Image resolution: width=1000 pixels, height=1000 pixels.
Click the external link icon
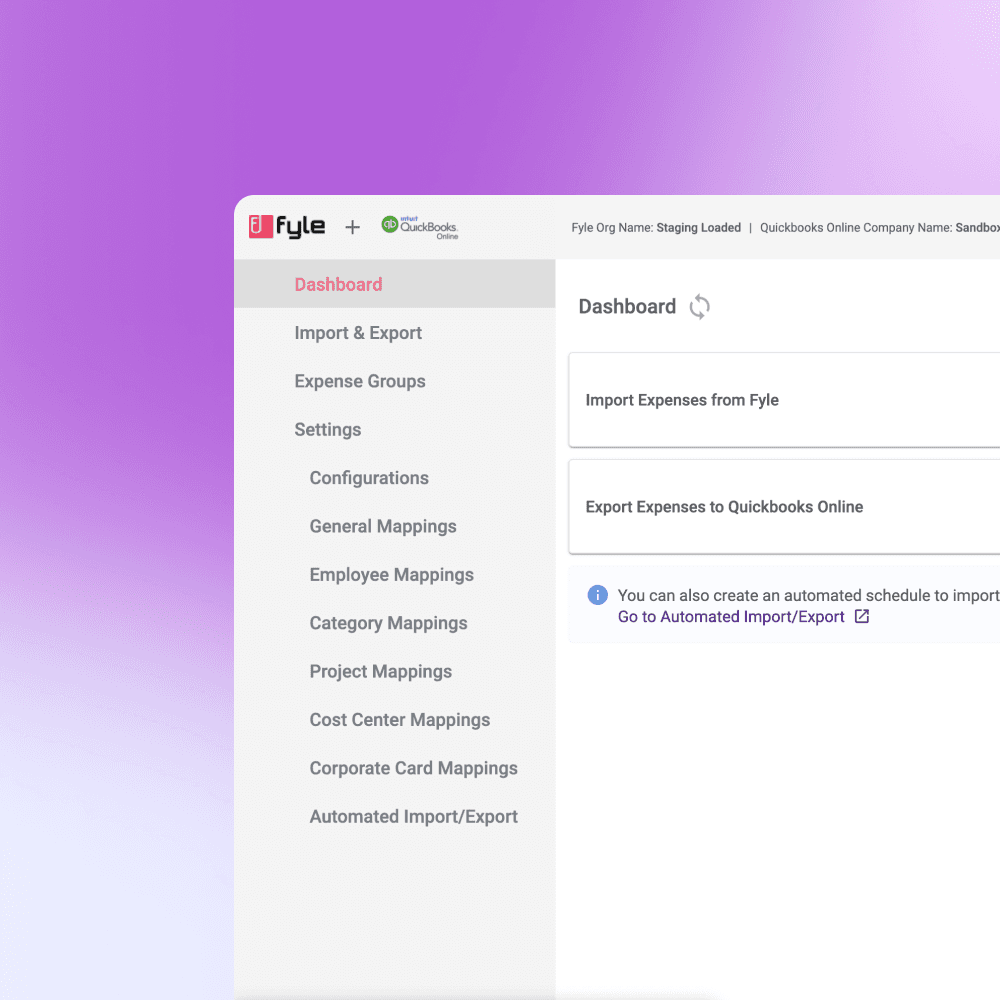click(862, 617)
